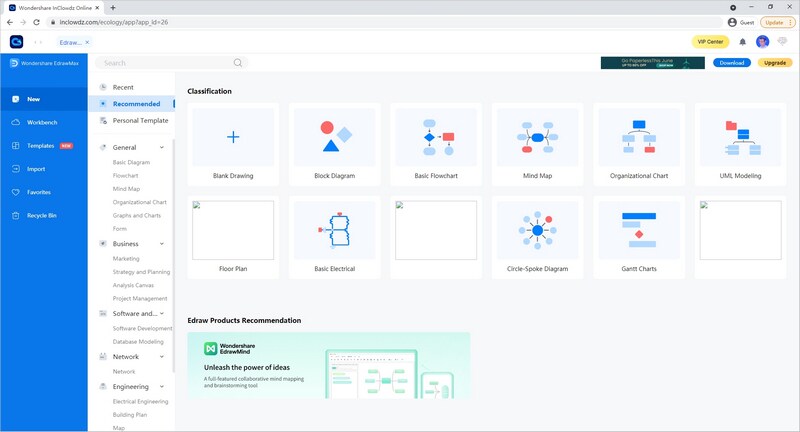This screenshot has height=432, width=800.
Task: Go back using browser back arrow
Action: 10,22
